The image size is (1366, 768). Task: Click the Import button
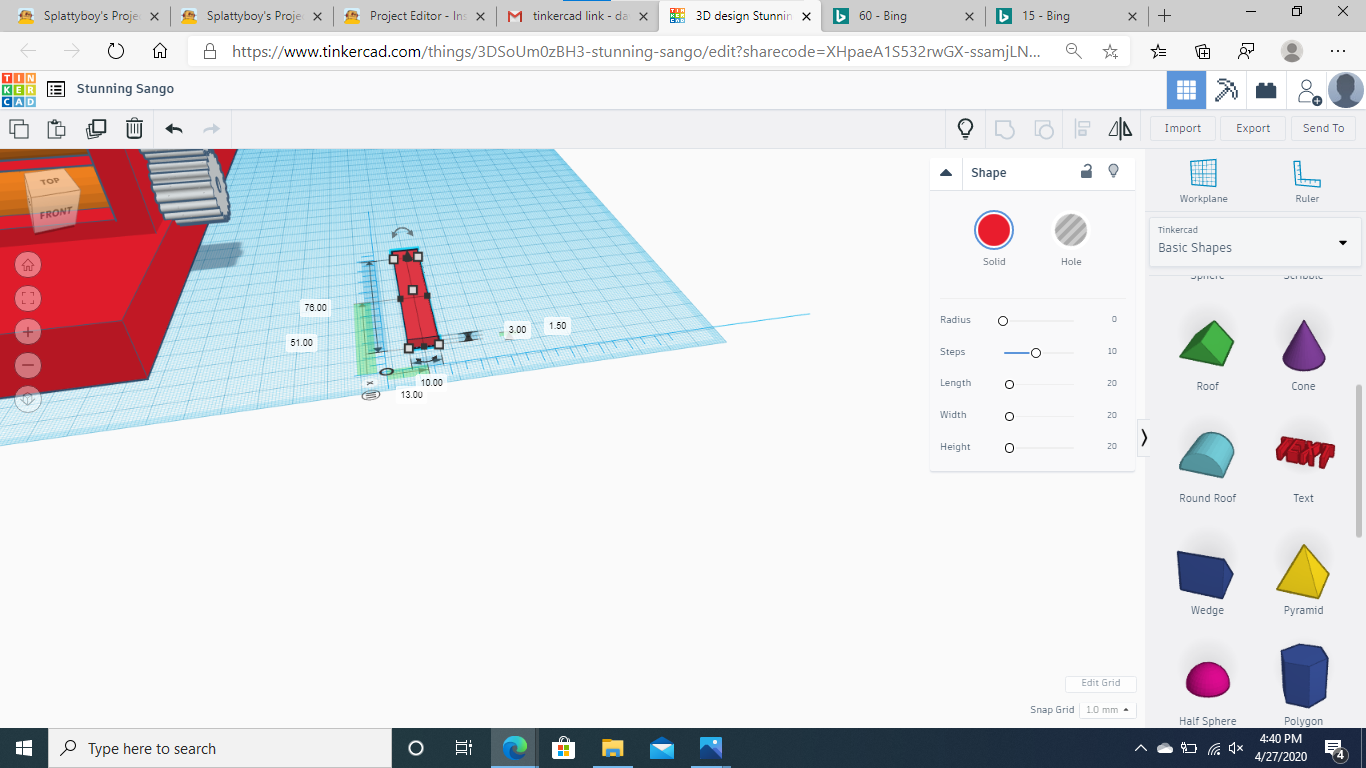coord(1183,128)
